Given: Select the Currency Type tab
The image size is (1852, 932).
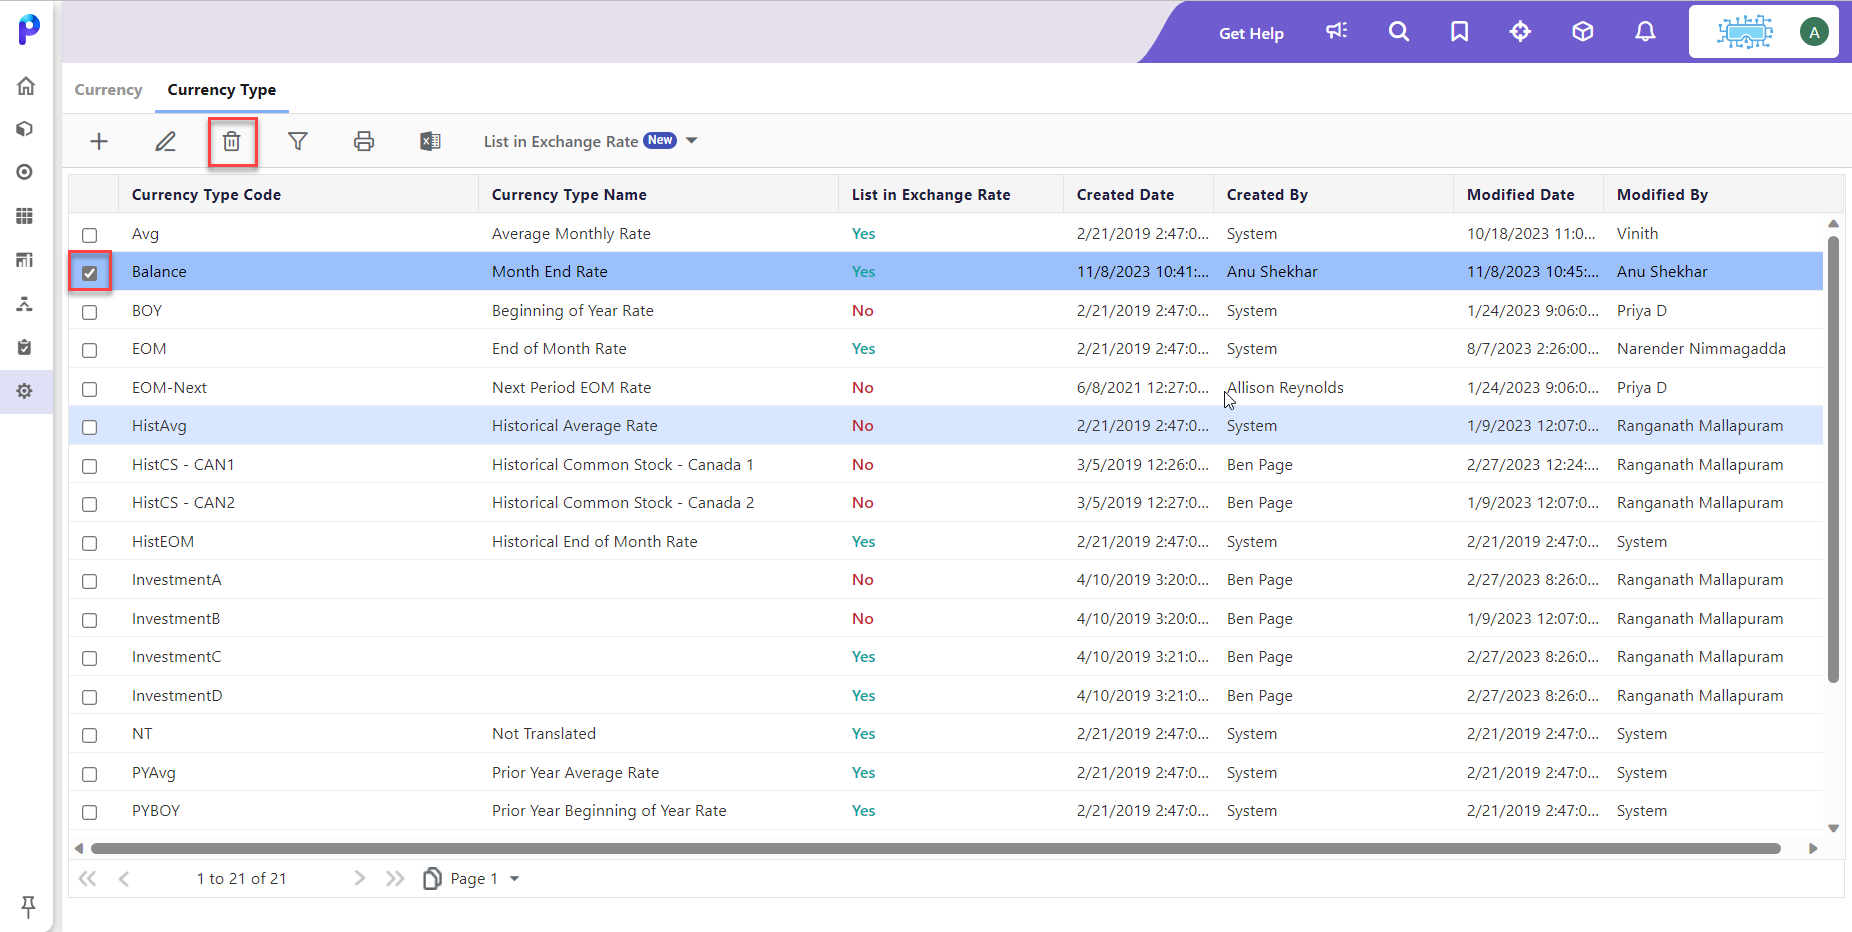Looking at the screenshot, I should tap(222, 90).
